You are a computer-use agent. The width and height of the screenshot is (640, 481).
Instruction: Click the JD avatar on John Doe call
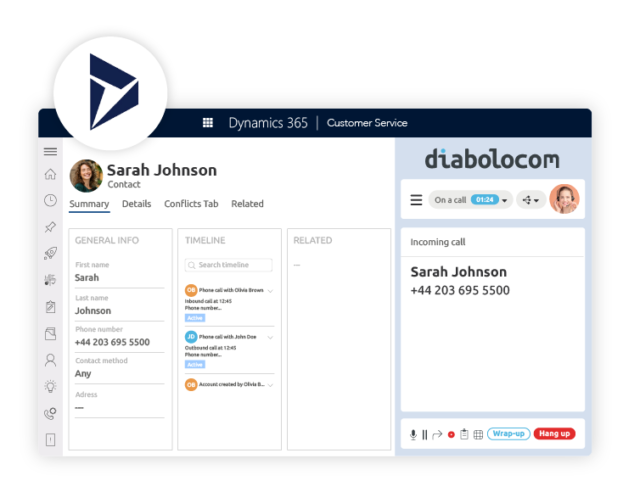coord(191,337)
